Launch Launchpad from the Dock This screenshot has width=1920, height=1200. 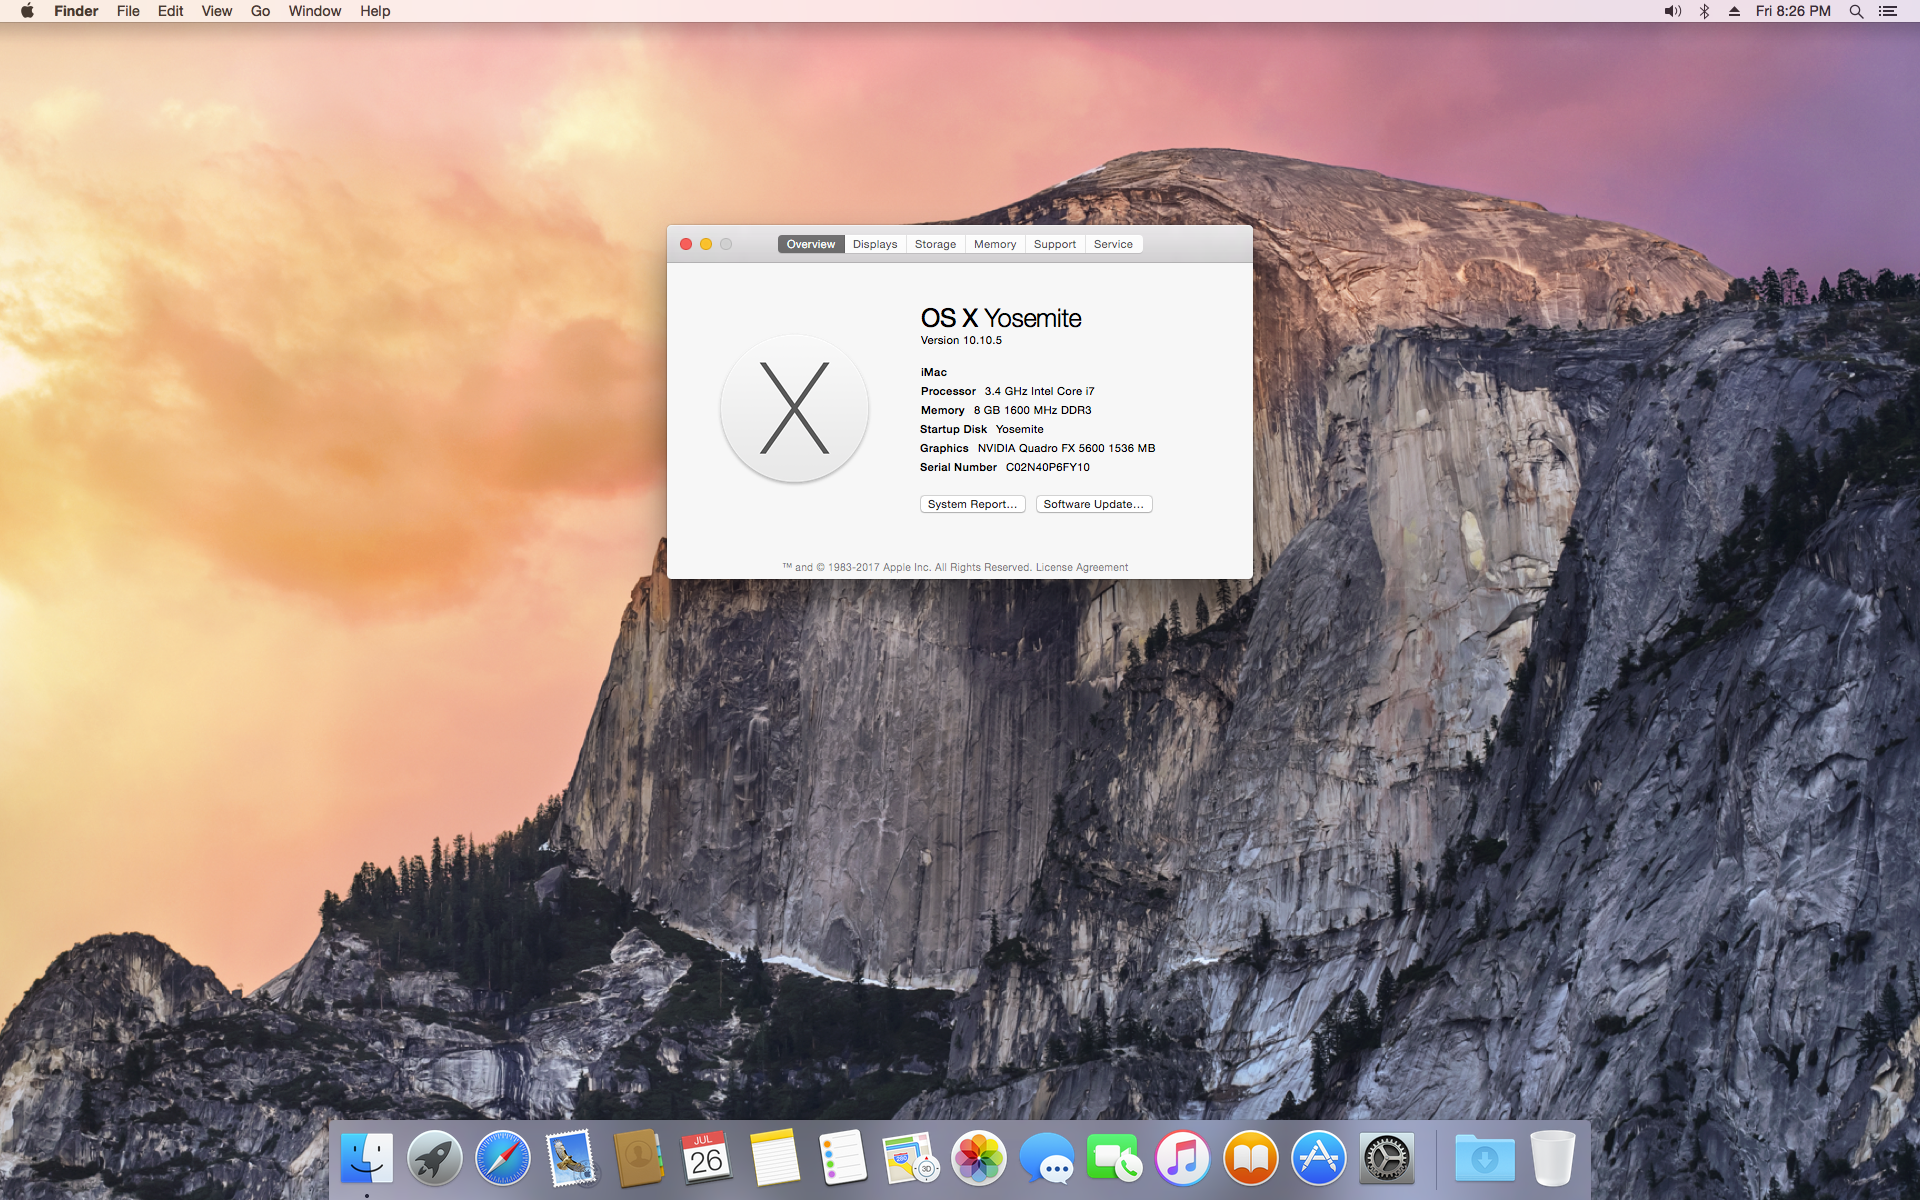[x=435, y=1159]
